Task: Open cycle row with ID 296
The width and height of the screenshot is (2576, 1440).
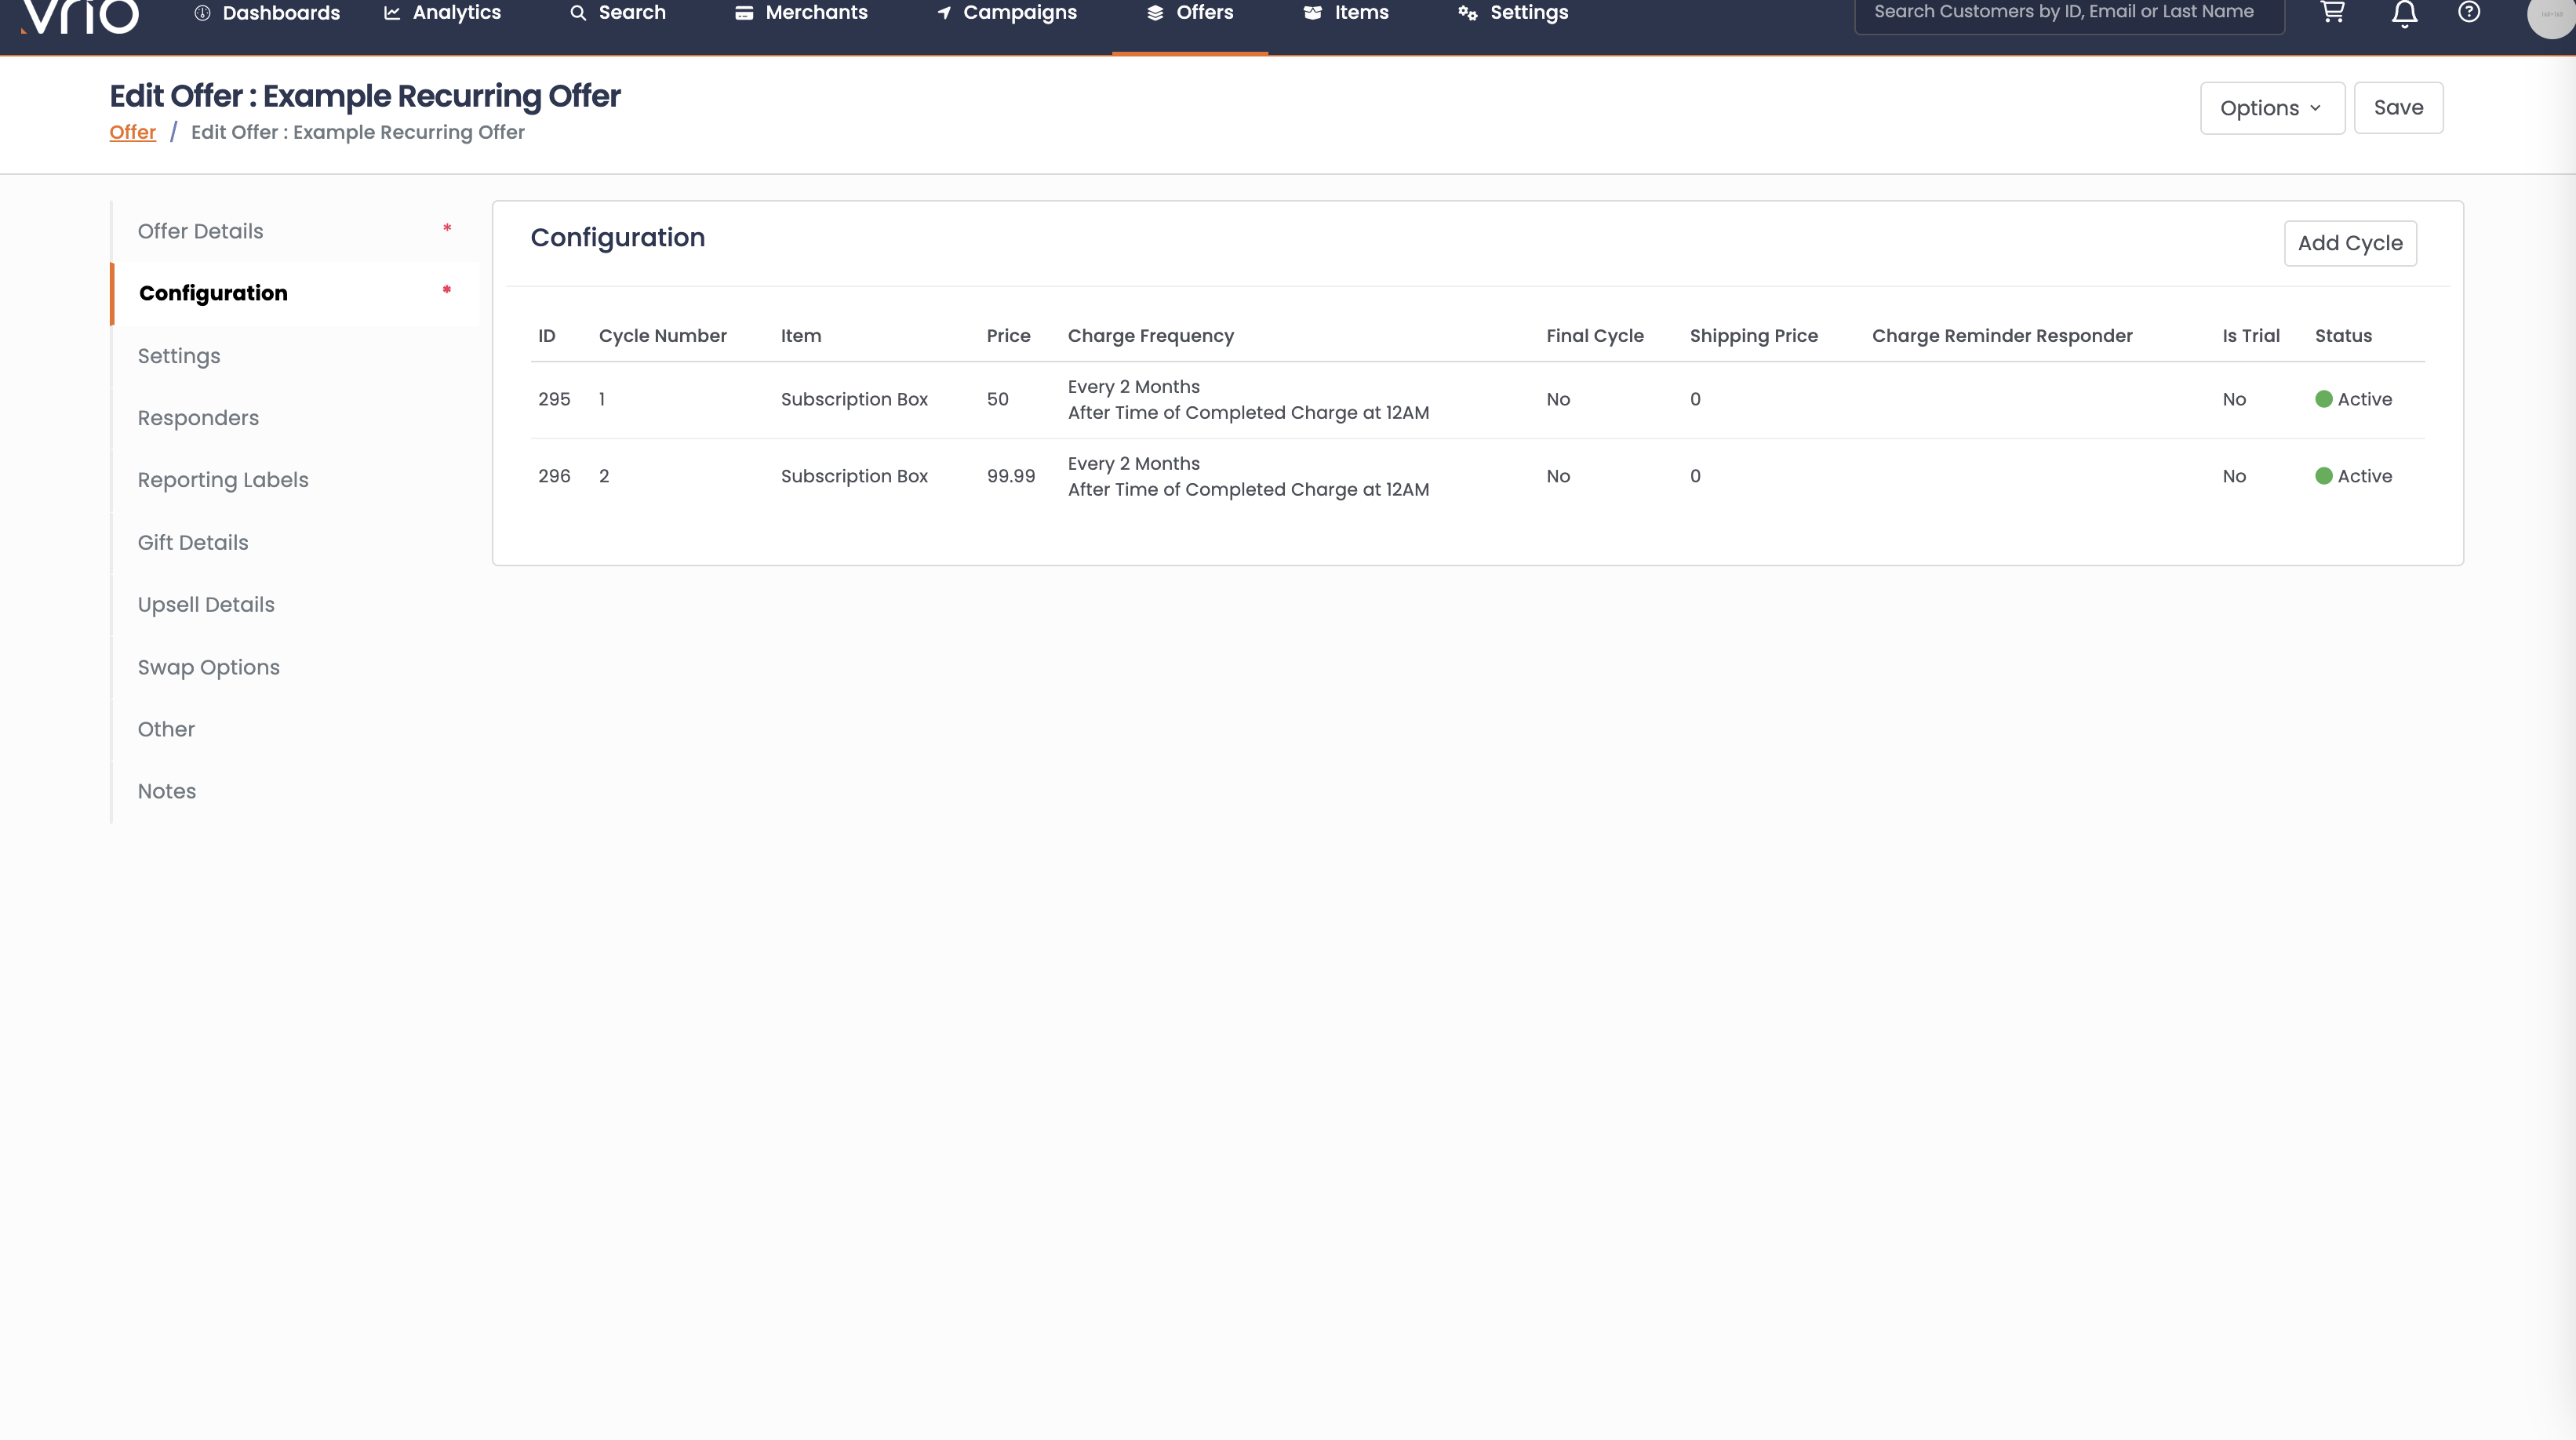Action: 1478,477
